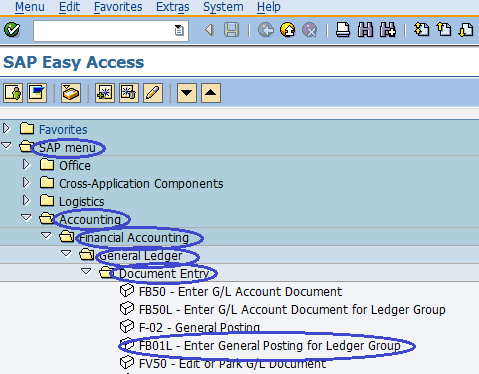Click the Add to Favorites icon
The image size is (479, 374).
point(105,93)
